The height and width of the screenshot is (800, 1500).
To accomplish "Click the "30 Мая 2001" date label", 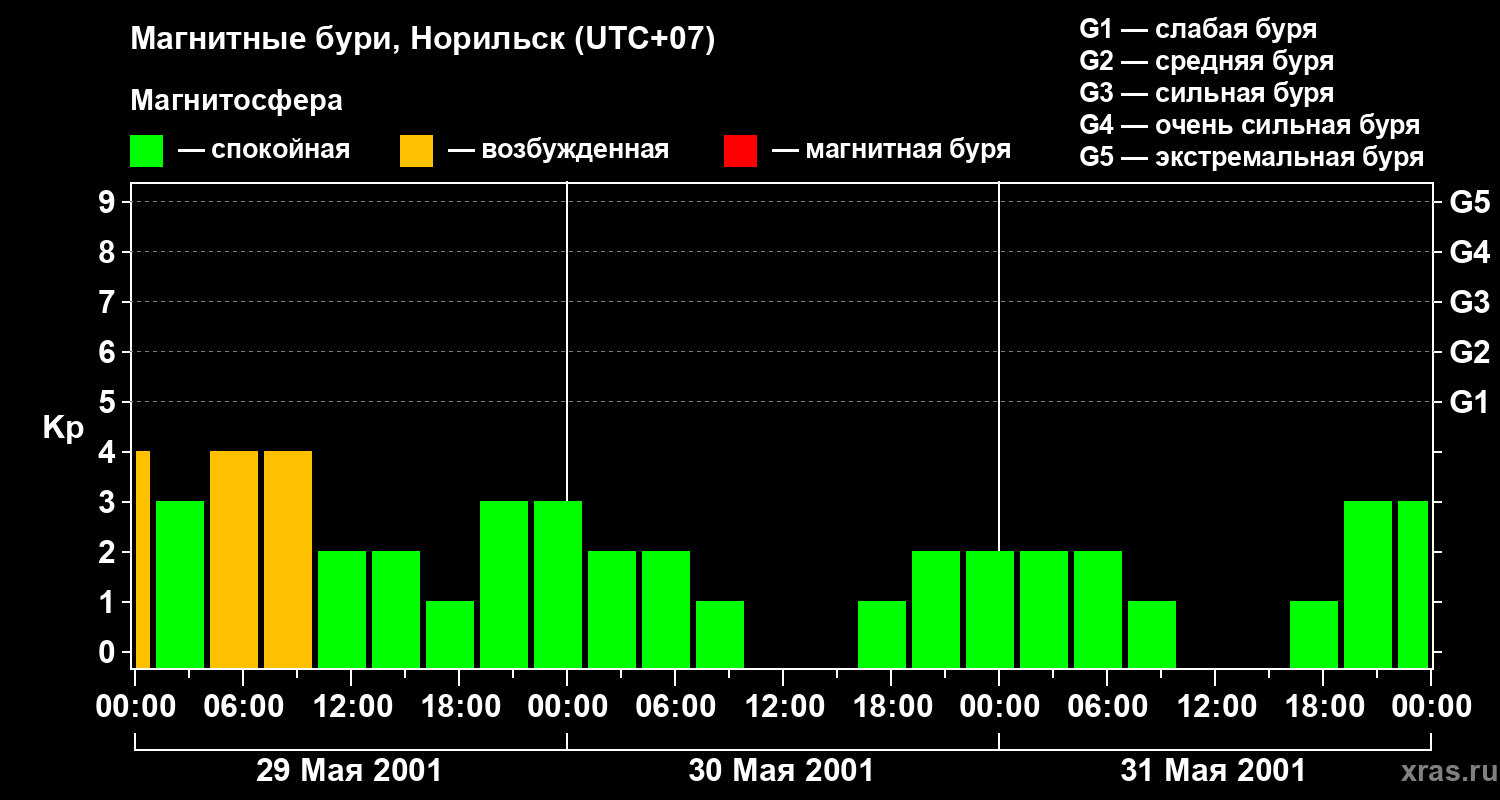I will (781, 771).
